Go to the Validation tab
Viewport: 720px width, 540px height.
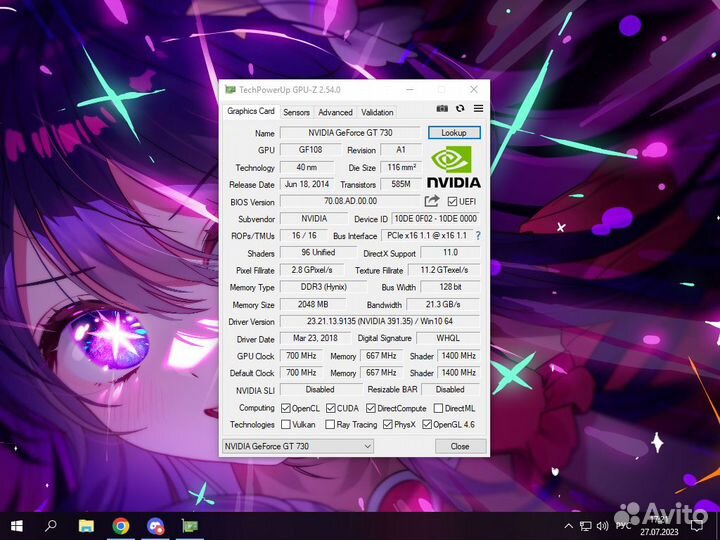[377, 112]
